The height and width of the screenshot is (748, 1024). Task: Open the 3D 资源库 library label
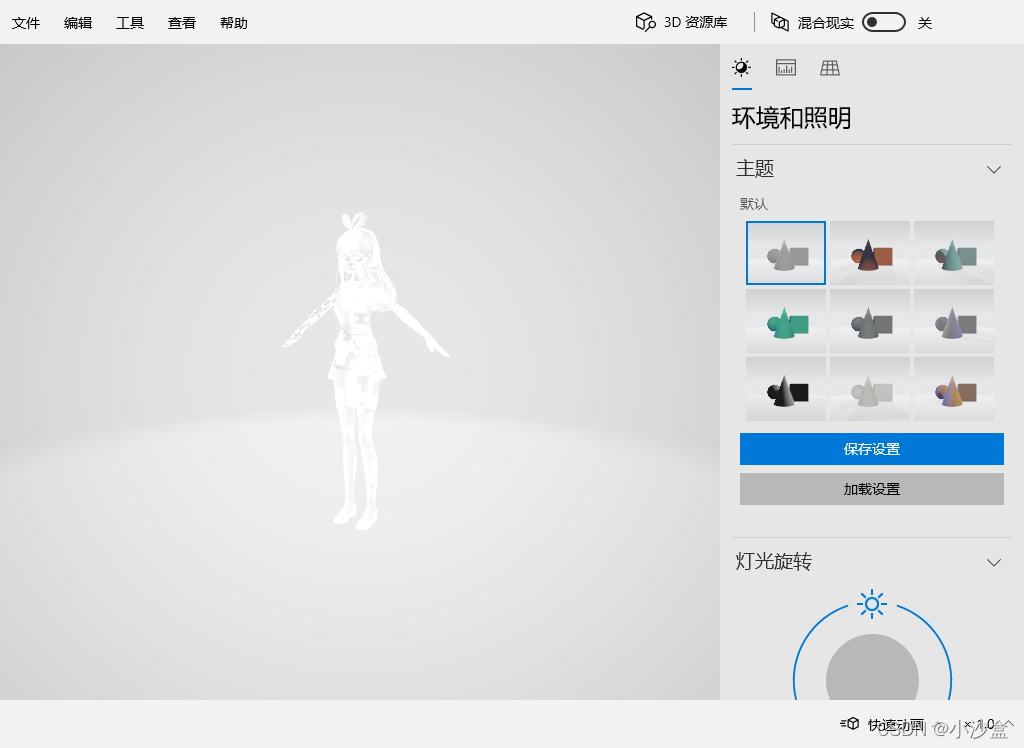696,22
